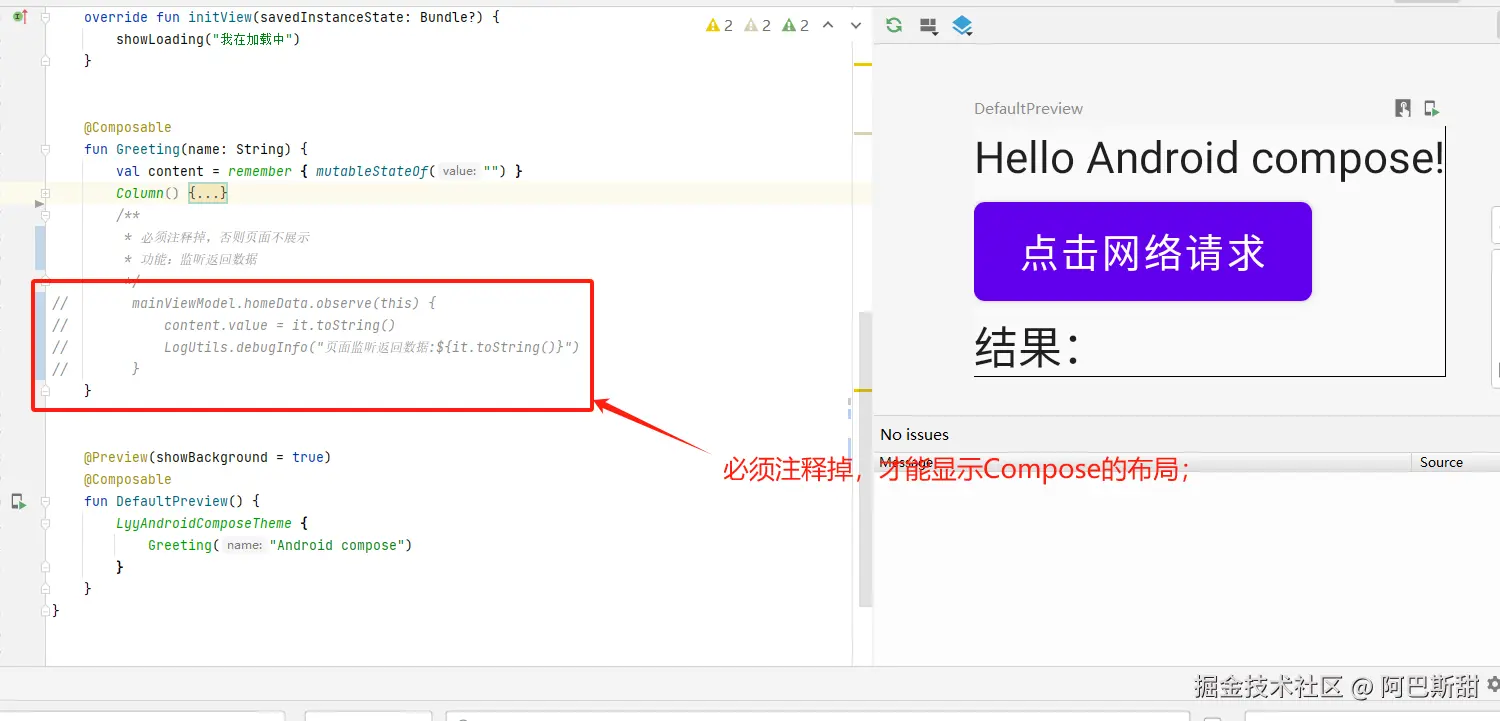This screenshot has width=1500, height=721.
Task: Click the name: inlay hint in the Greeting call
Action: [244, 545]
